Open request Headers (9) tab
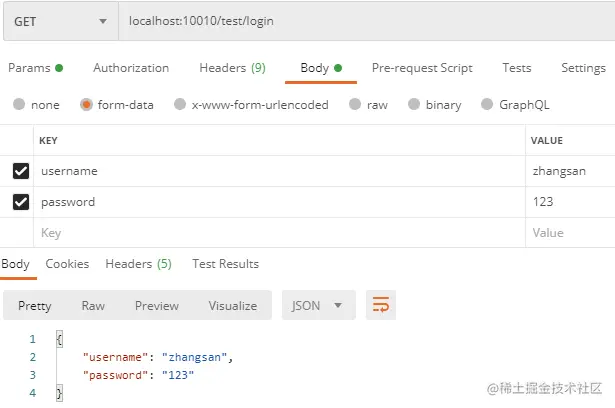 coord(232,68)
